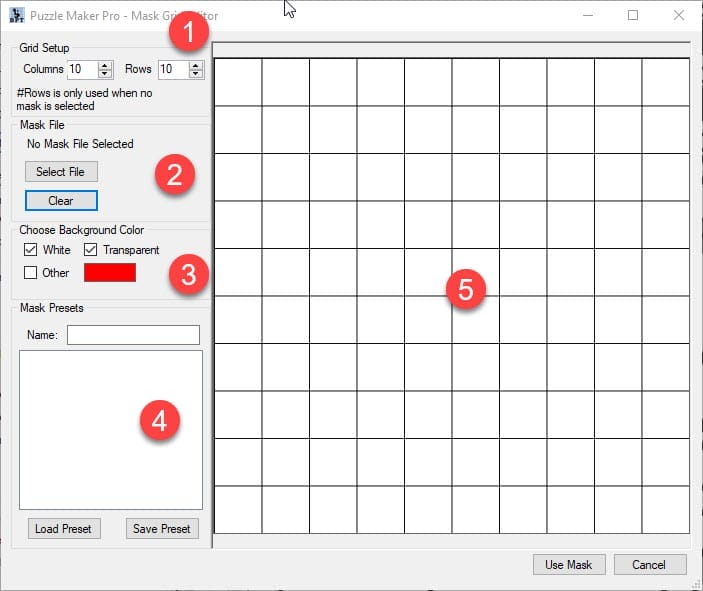
Task: Click the preset Name text field
Action: 133,335
